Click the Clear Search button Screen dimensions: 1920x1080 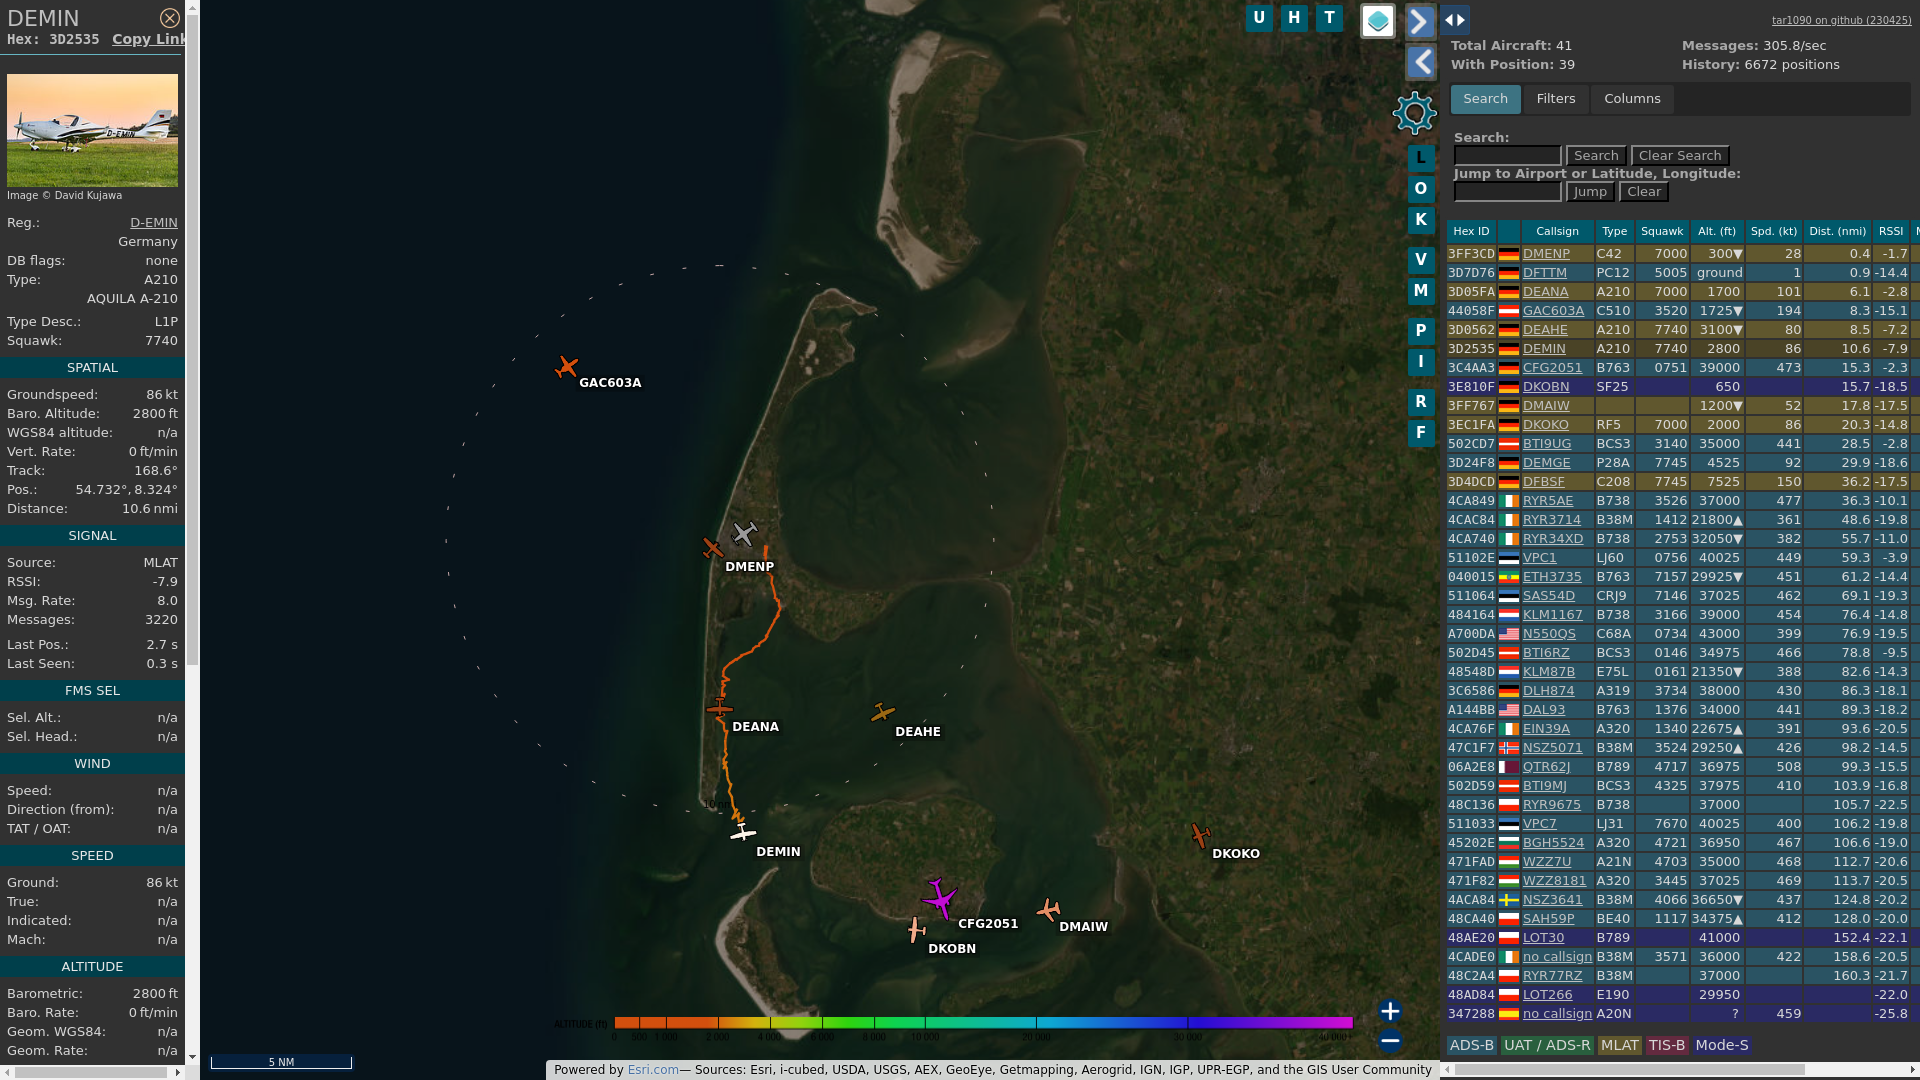point(1680,156)
